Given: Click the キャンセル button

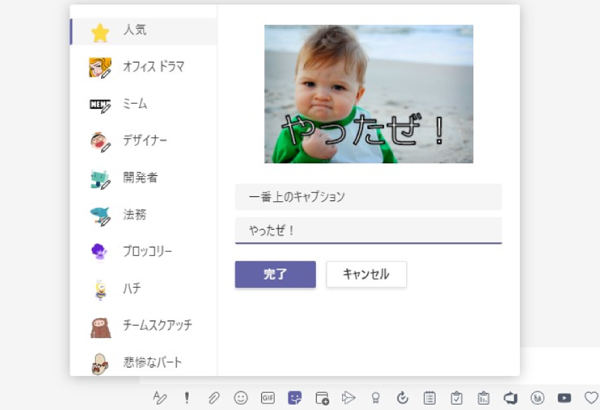Looking at the screenshot, I should coord(366,274).
